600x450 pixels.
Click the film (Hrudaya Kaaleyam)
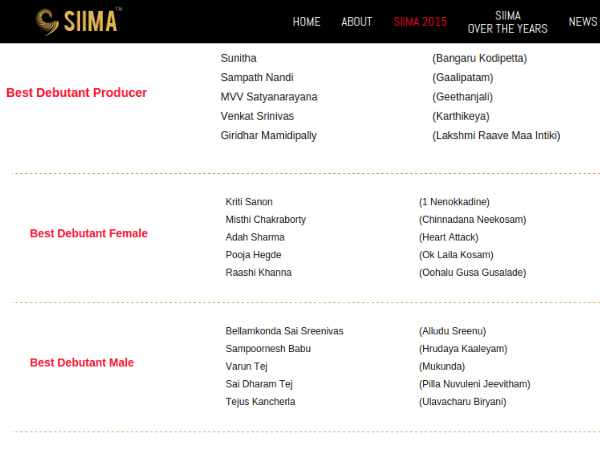coord(463,349)
